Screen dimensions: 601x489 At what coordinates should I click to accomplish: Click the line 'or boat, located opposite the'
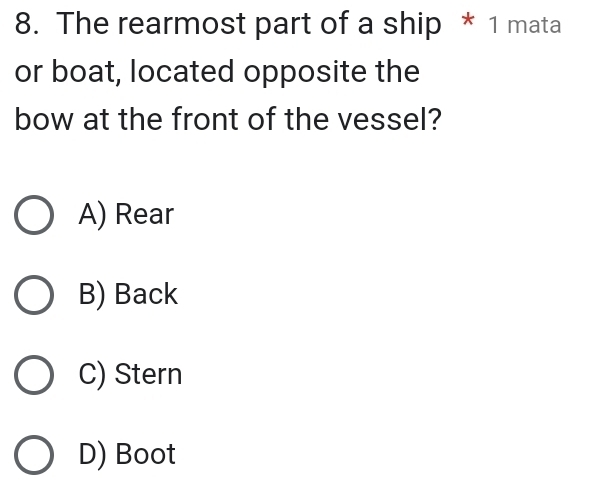(x=217, y=73)
